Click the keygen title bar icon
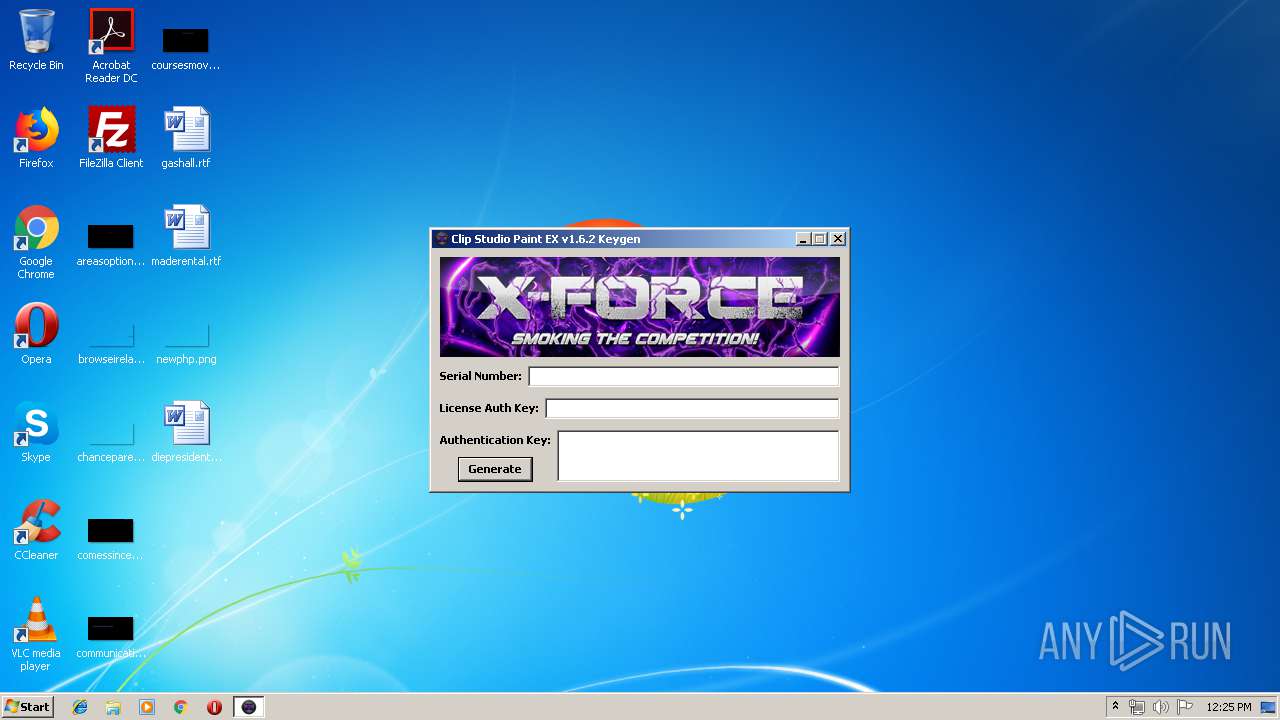The height and width of the screenshot is (720, 1280). 442,239
